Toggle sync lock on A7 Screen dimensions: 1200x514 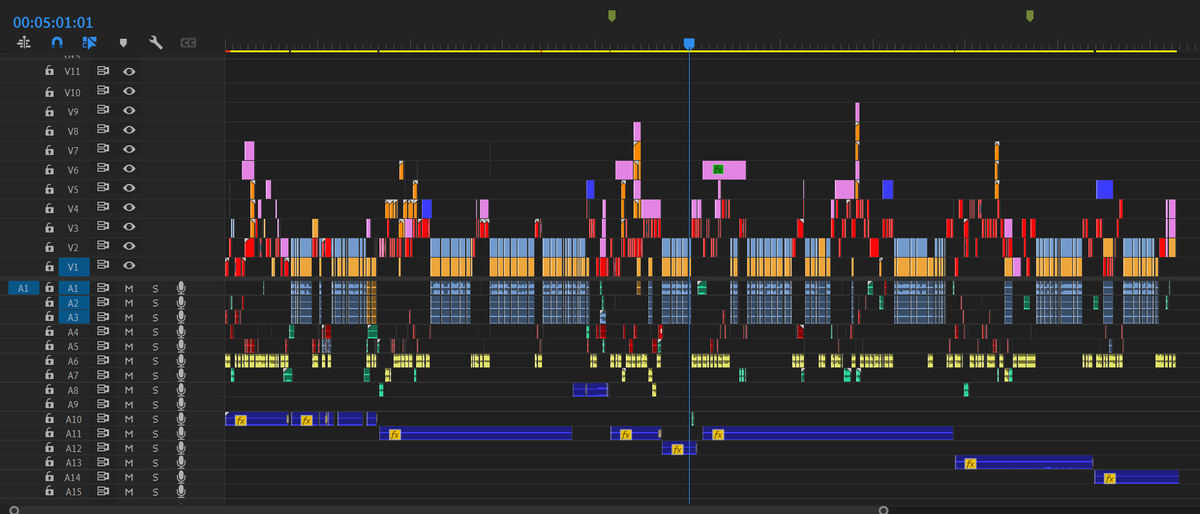102,375
